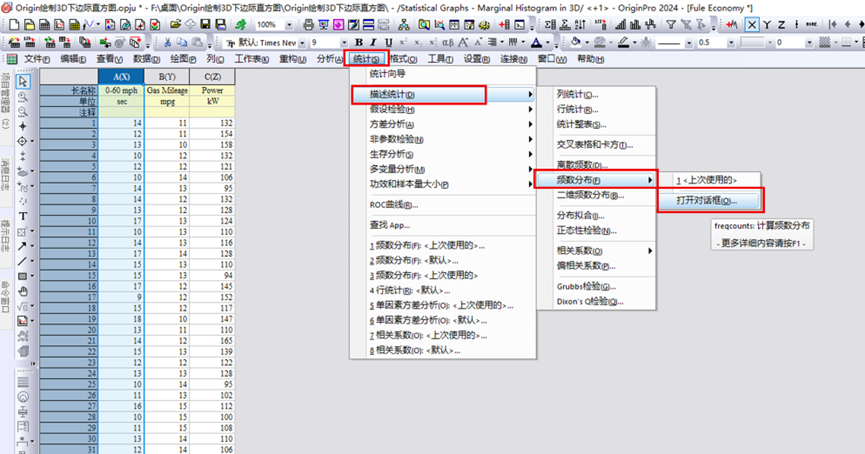
Task: Select column header A(X)
Action: pos(121,77)
